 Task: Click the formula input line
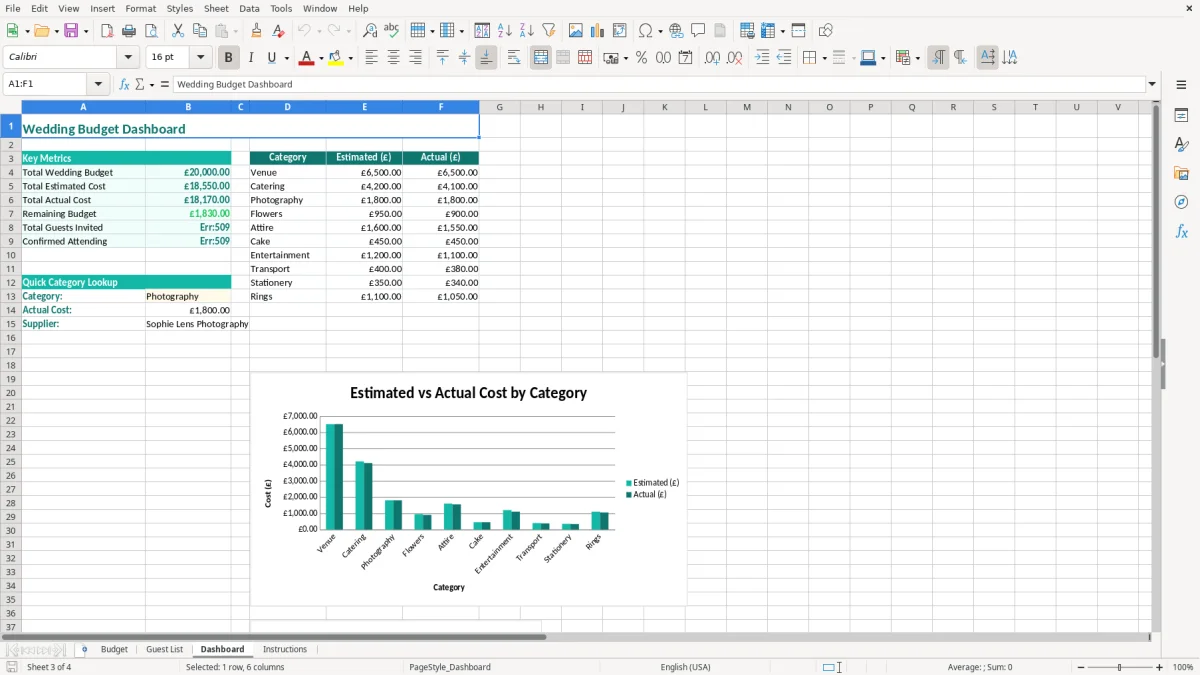pyautogui.click(x=658, y=84)
